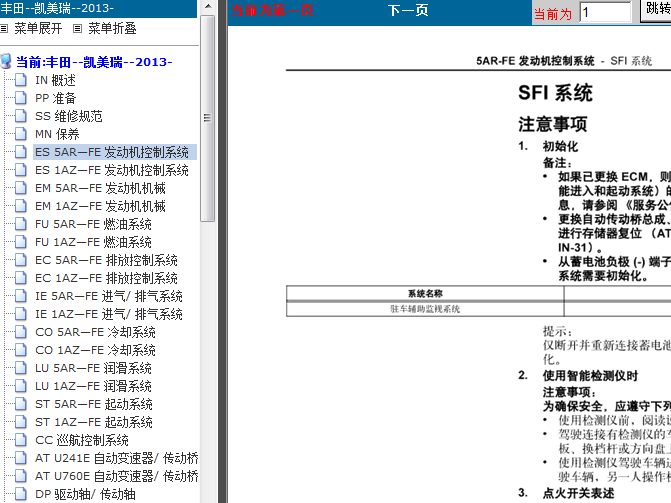Open AT U760E 自动变速器/传动桥 chapter
This screenshot has height=503, width=671.
[x=116, y=476]
